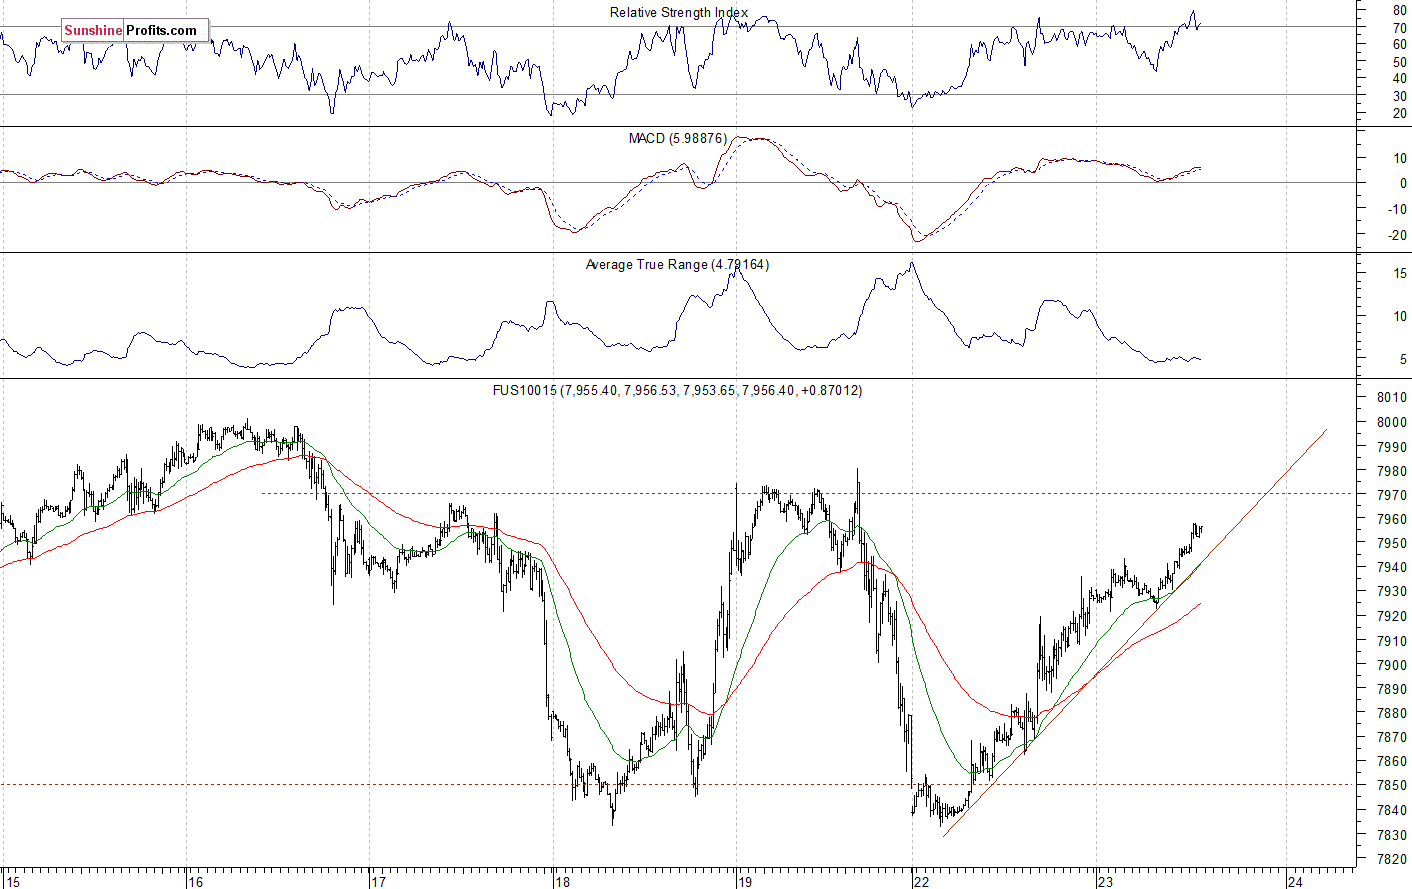Click RSI axis value 80
Viewport: 1412px width, 889px height.
click(x=1399, y=11)
